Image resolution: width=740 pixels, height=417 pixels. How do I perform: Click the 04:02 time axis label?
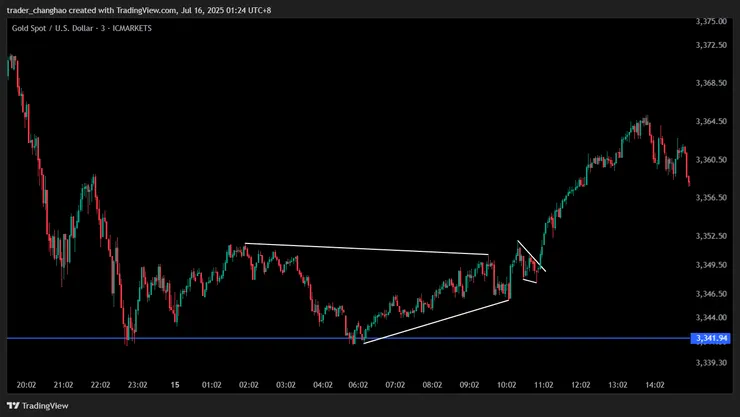[323, 385]
